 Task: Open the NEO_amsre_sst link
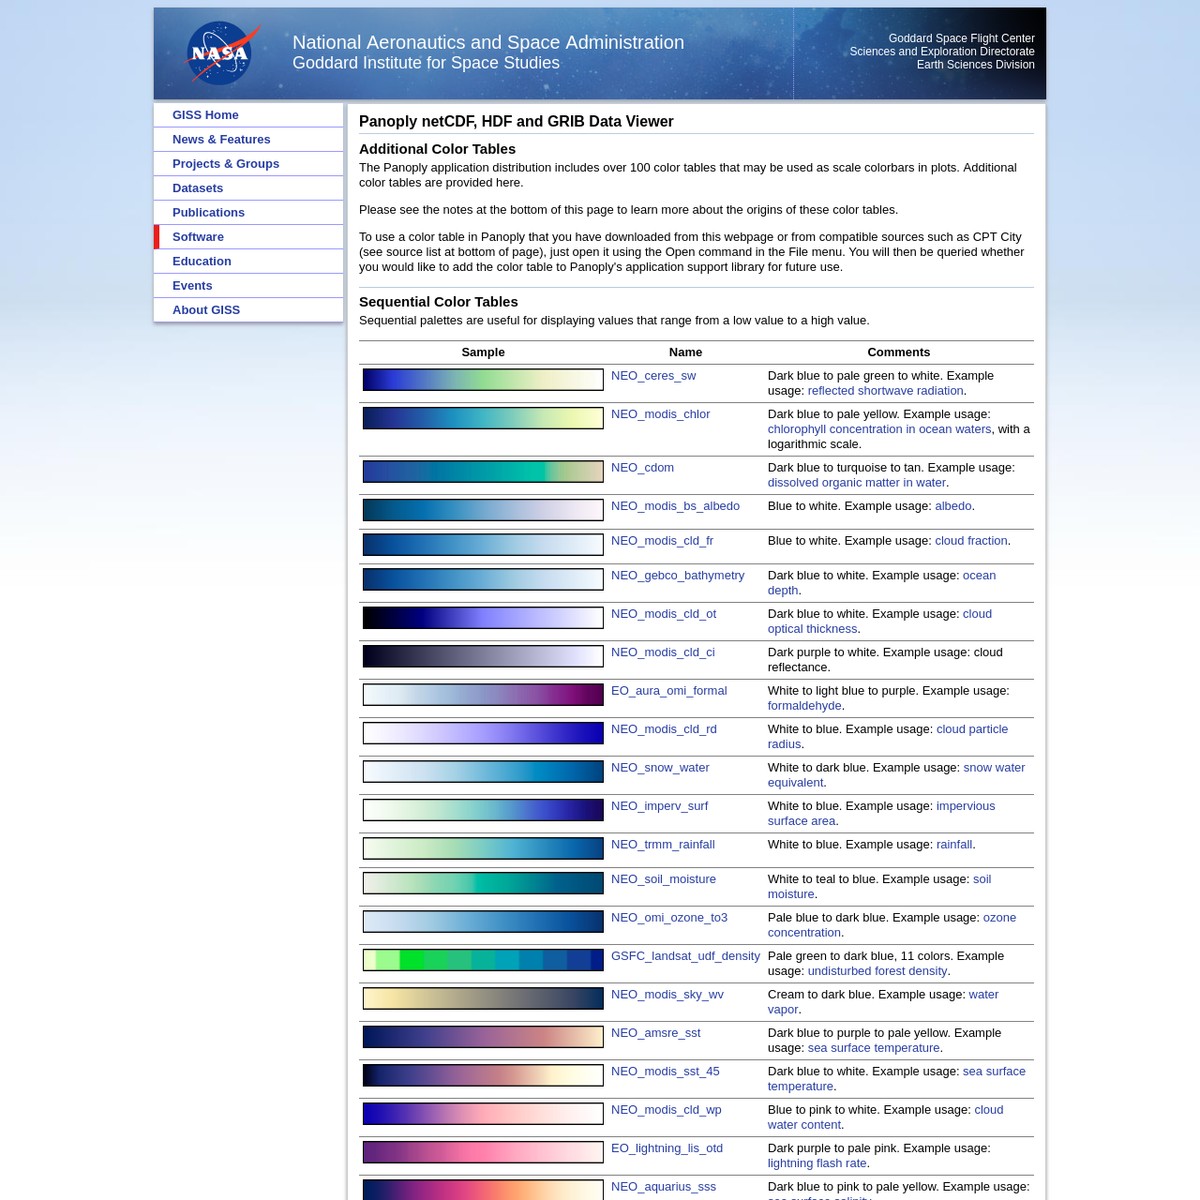click(x=655, y=1033)
